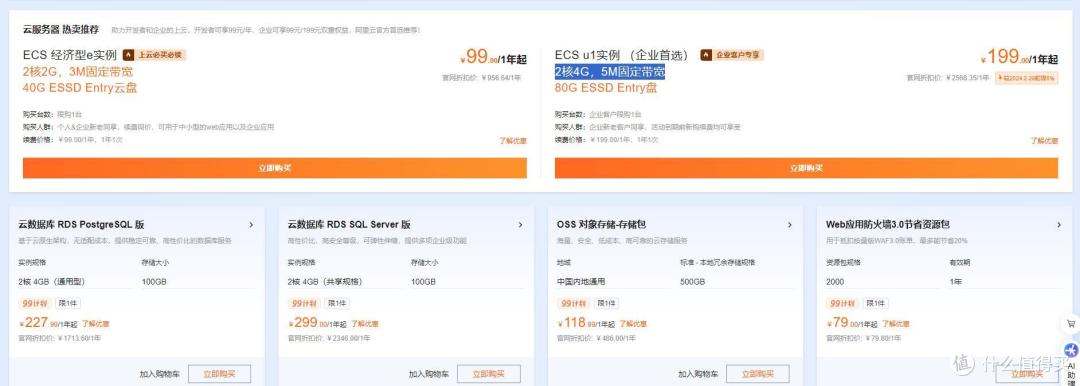
Task: Click 了解优惠 next to ¥118 price
Action: [x=633, y=323]
